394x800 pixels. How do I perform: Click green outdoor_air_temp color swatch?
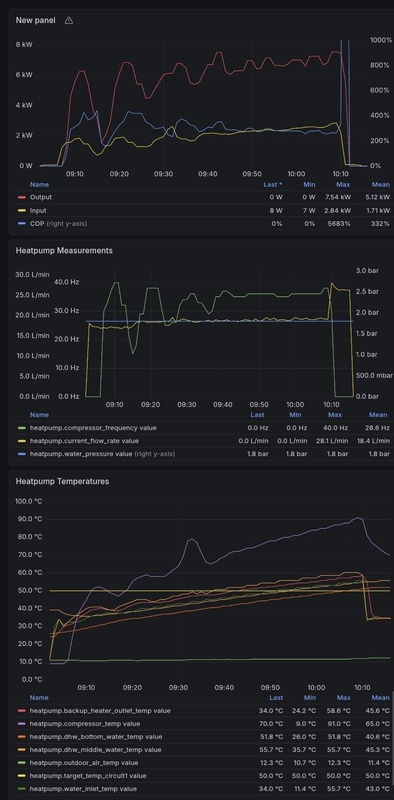point(21,763)
